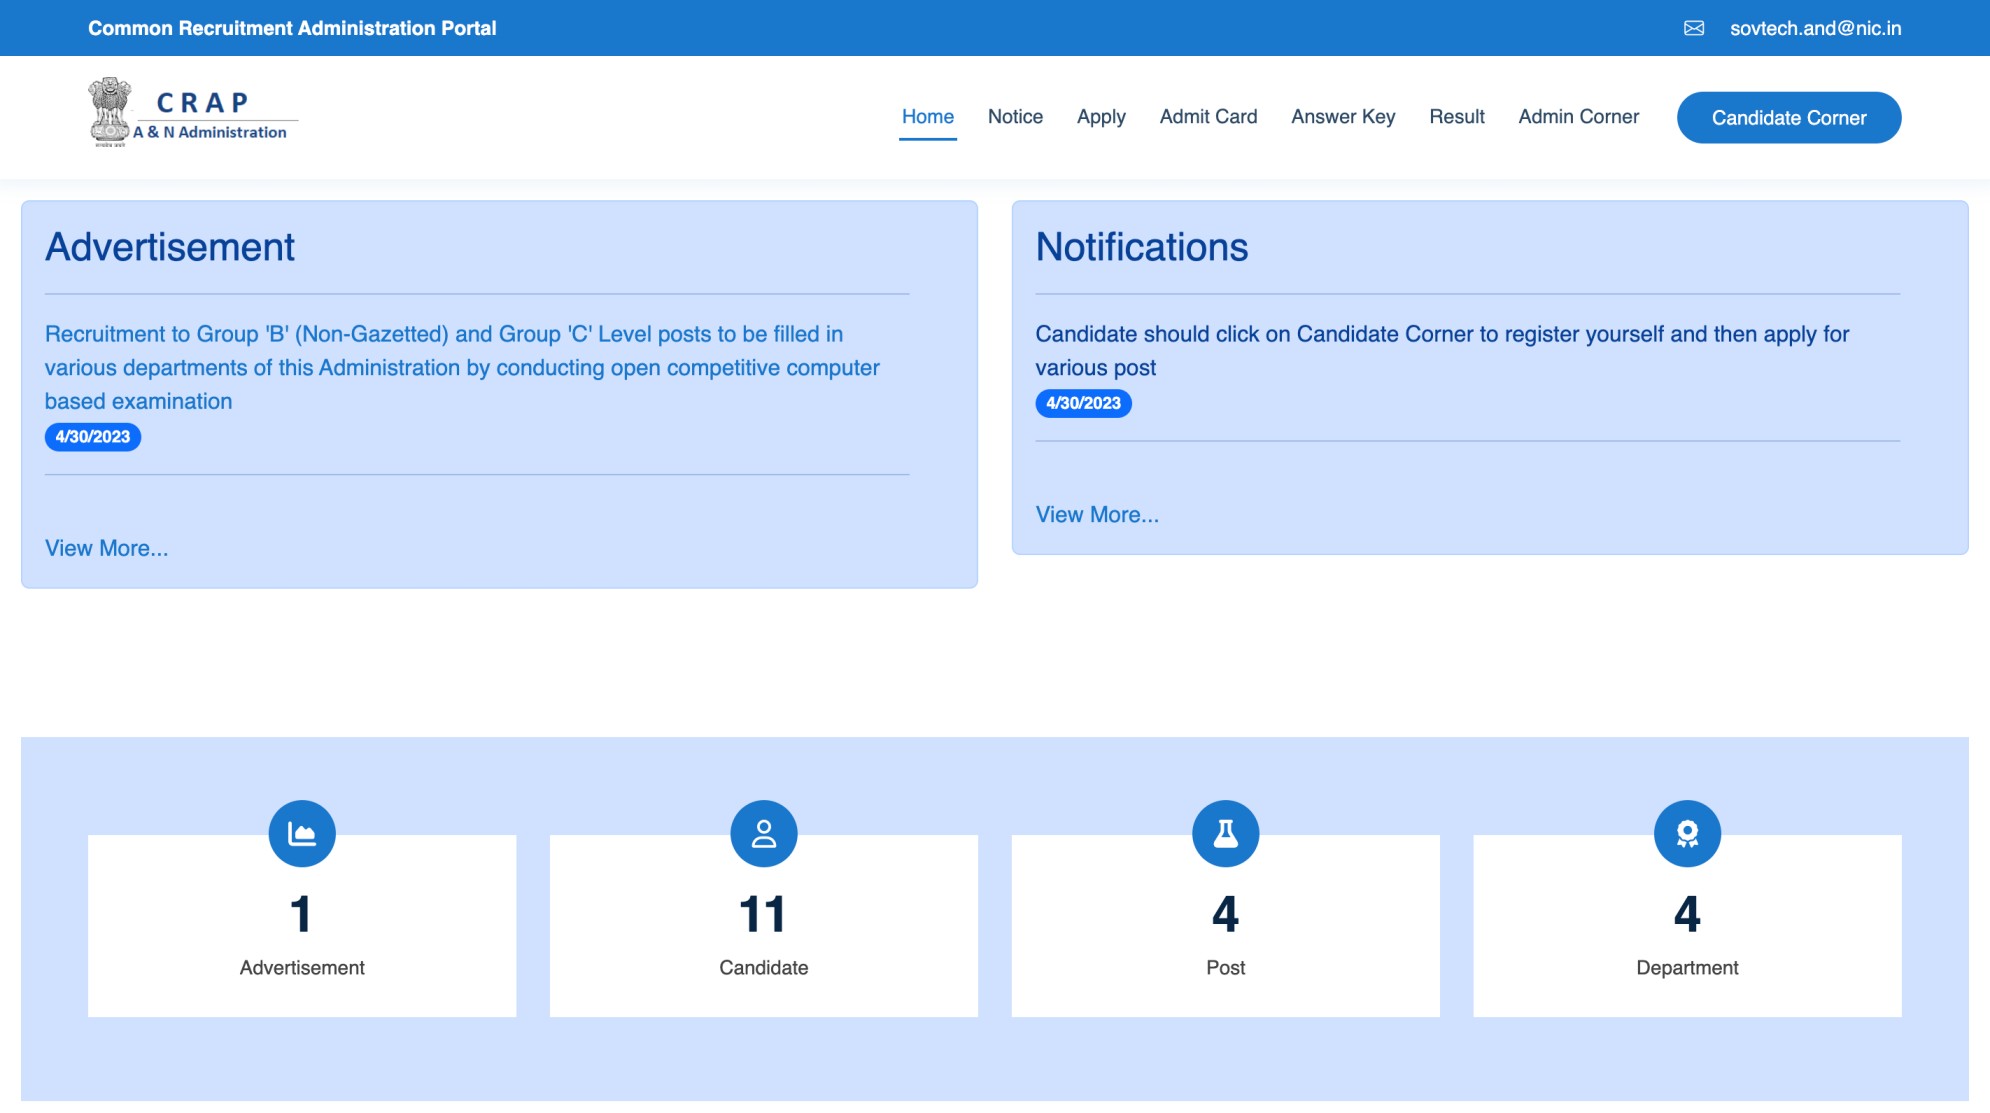Screen dimensions: 1990x1113
Task: Go to the Apply page
Action: coord(1101,117)
